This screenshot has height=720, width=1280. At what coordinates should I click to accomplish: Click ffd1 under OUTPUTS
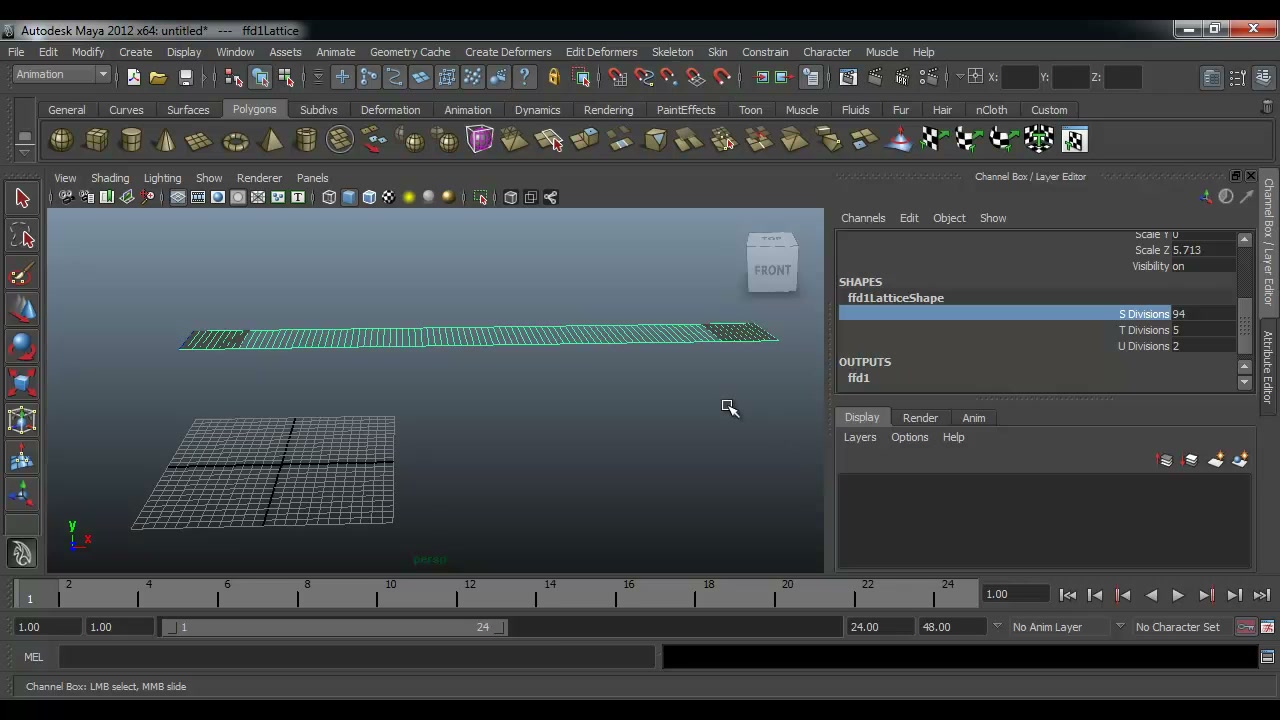click(859, 378)
